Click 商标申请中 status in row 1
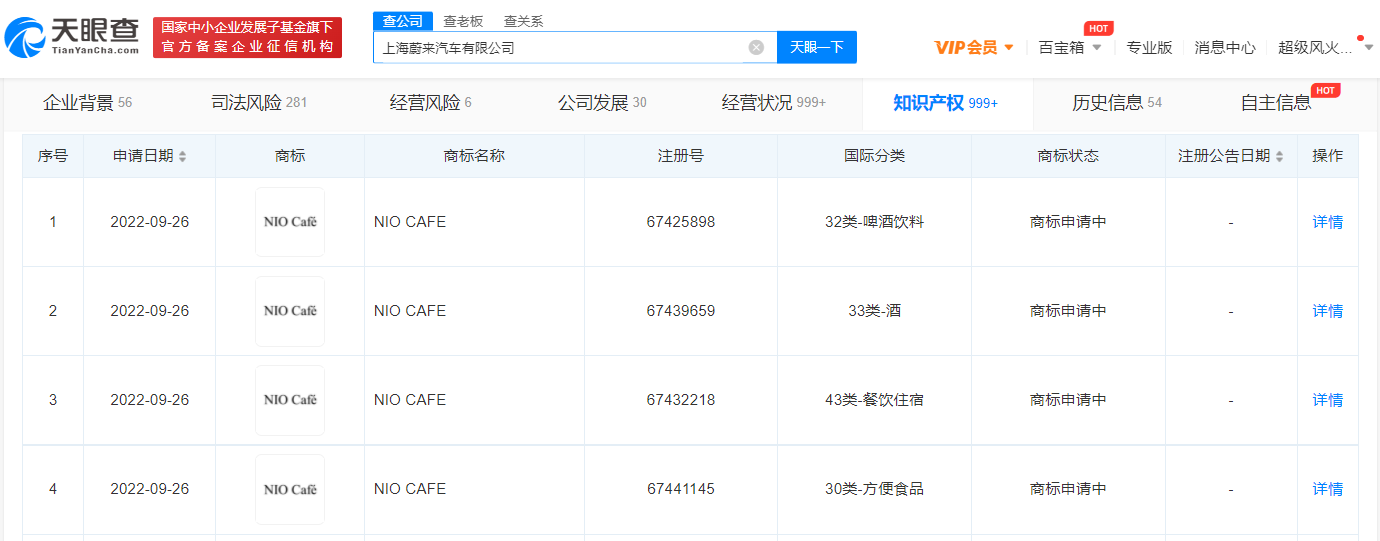 point(1068,222)
